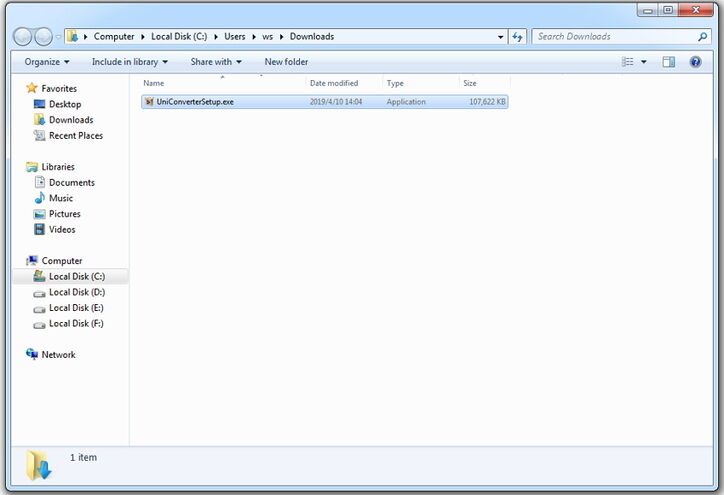Select the UniConverterSetup.exe file
The height and width of the screenshot is (495, 724).
click(325, 102)
